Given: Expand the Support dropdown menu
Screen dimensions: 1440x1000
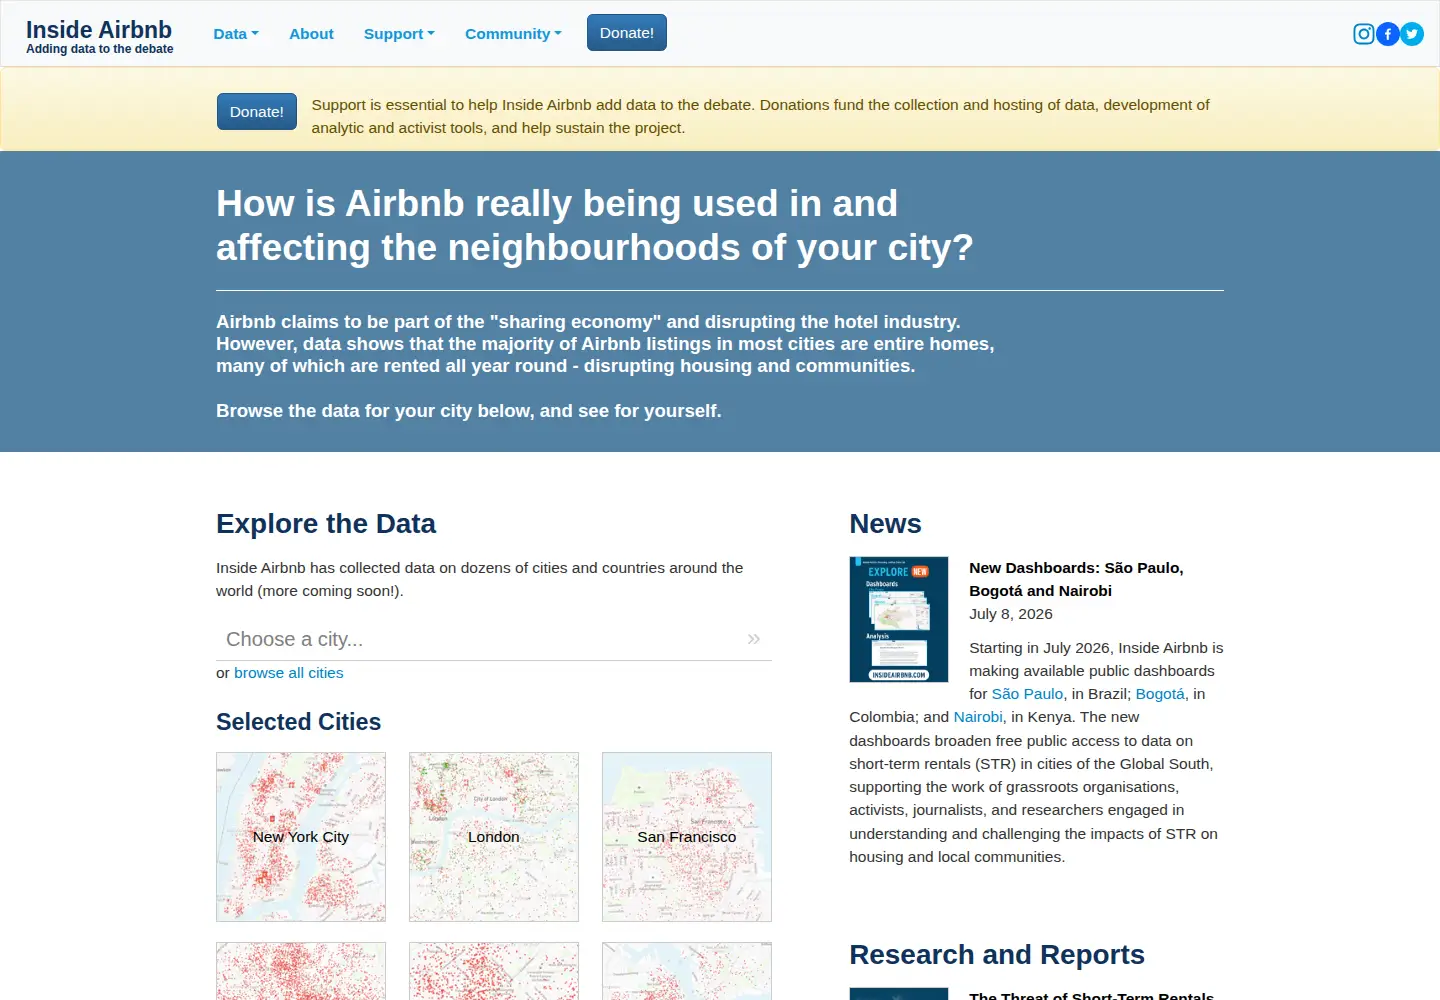Looking at the screenshot, I should click(399, 33).
